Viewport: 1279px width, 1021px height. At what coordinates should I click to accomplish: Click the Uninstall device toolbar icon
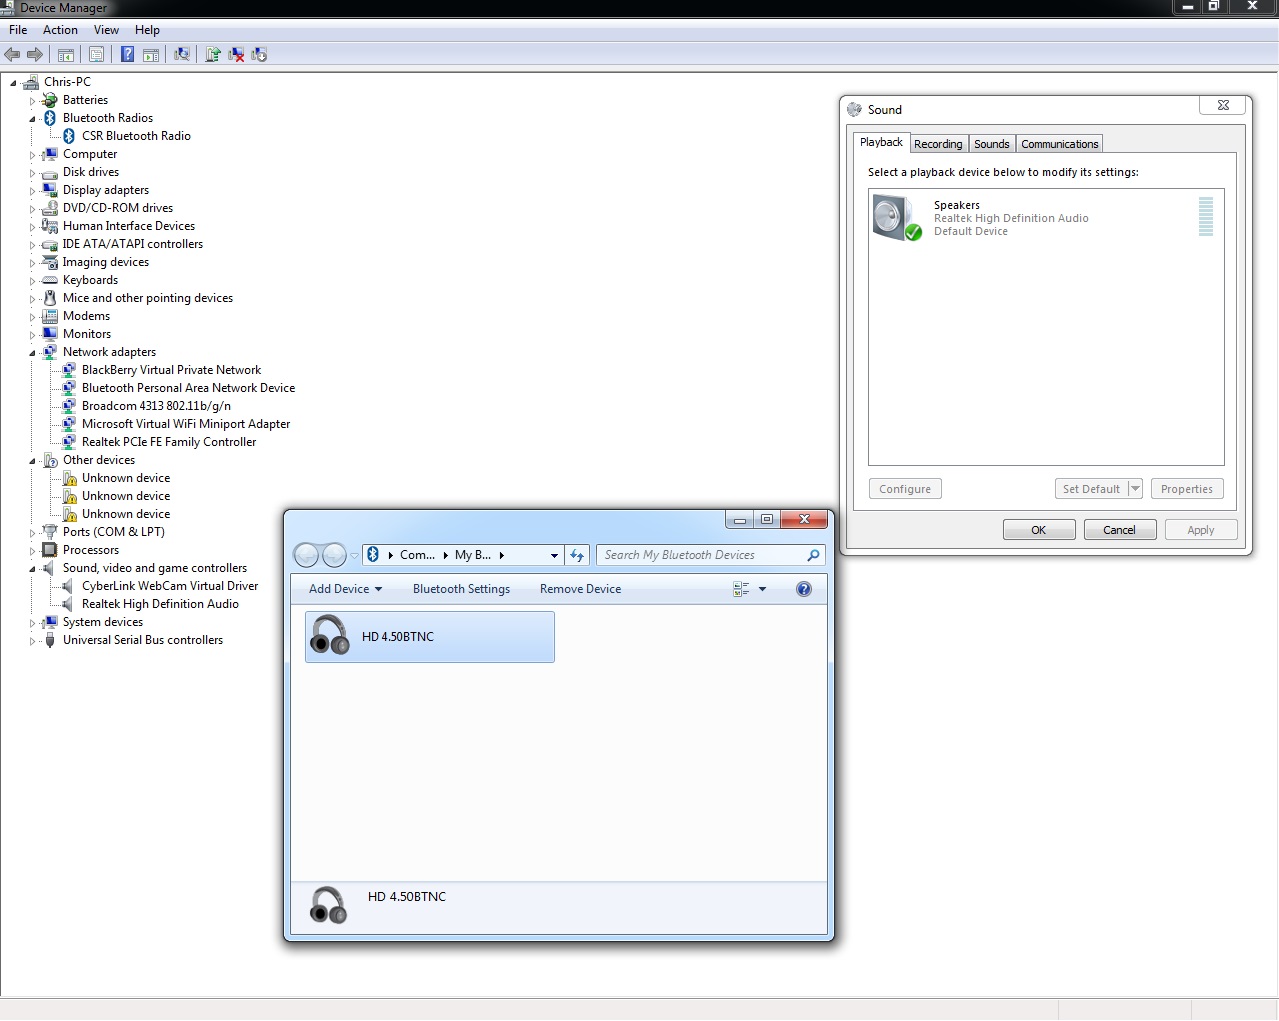(237, 55)
